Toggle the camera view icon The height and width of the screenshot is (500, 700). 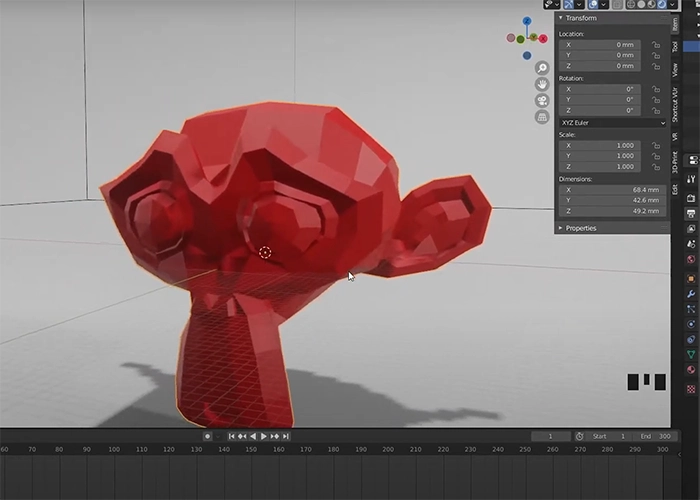point(542,100)
